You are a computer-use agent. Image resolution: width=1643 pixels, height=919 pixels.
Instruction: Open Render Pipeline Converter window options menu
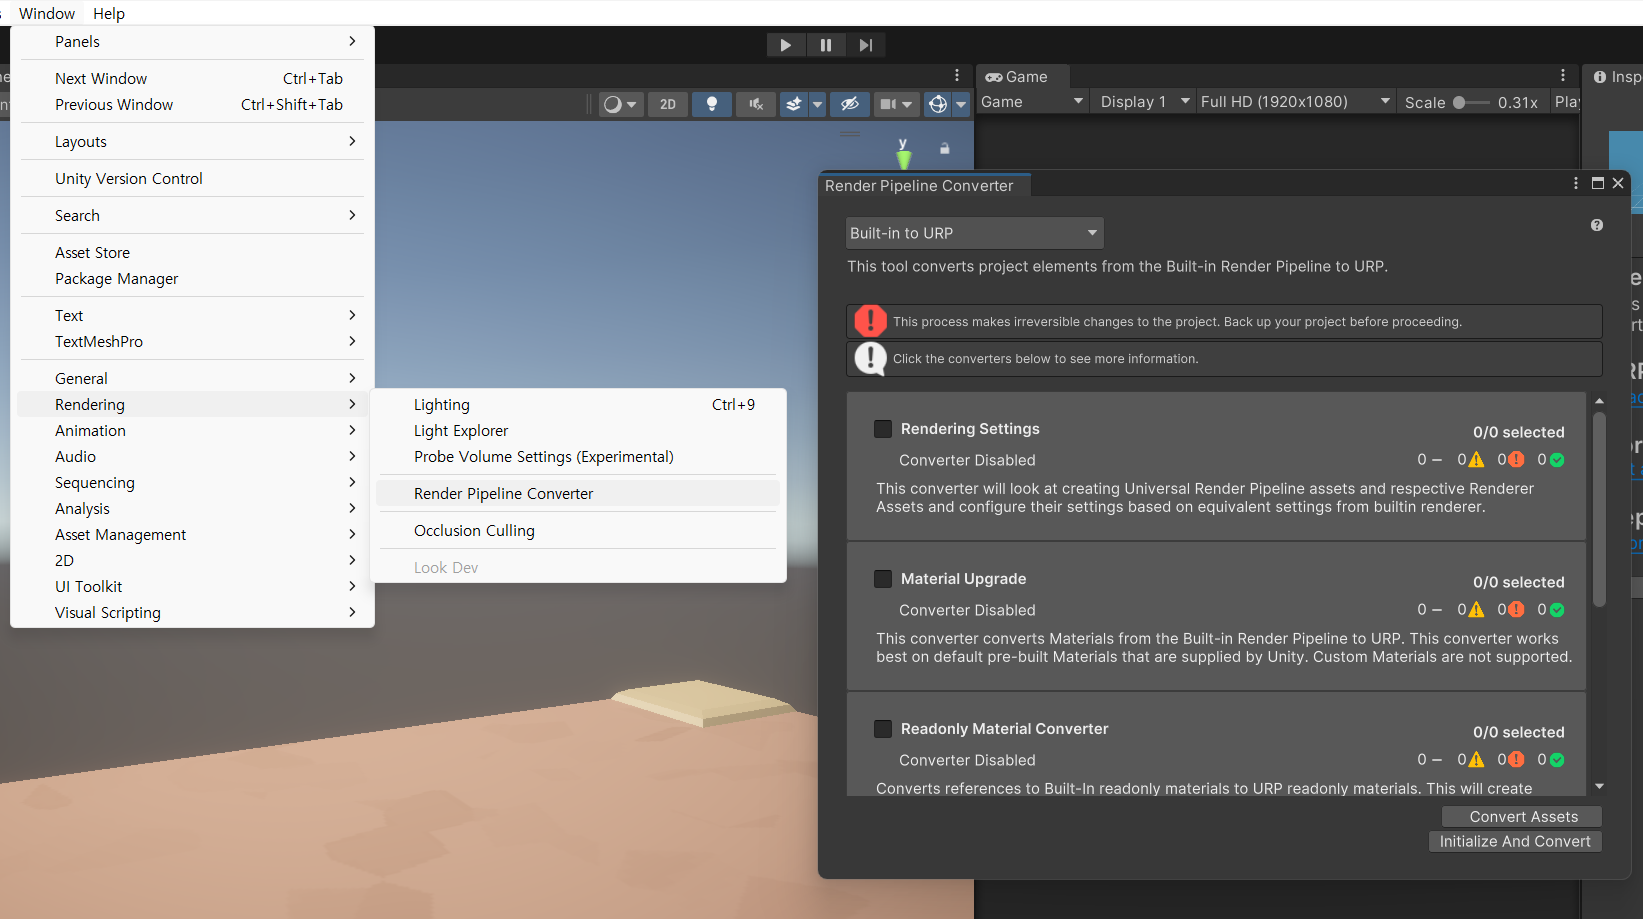click(x=1576, y=183)
